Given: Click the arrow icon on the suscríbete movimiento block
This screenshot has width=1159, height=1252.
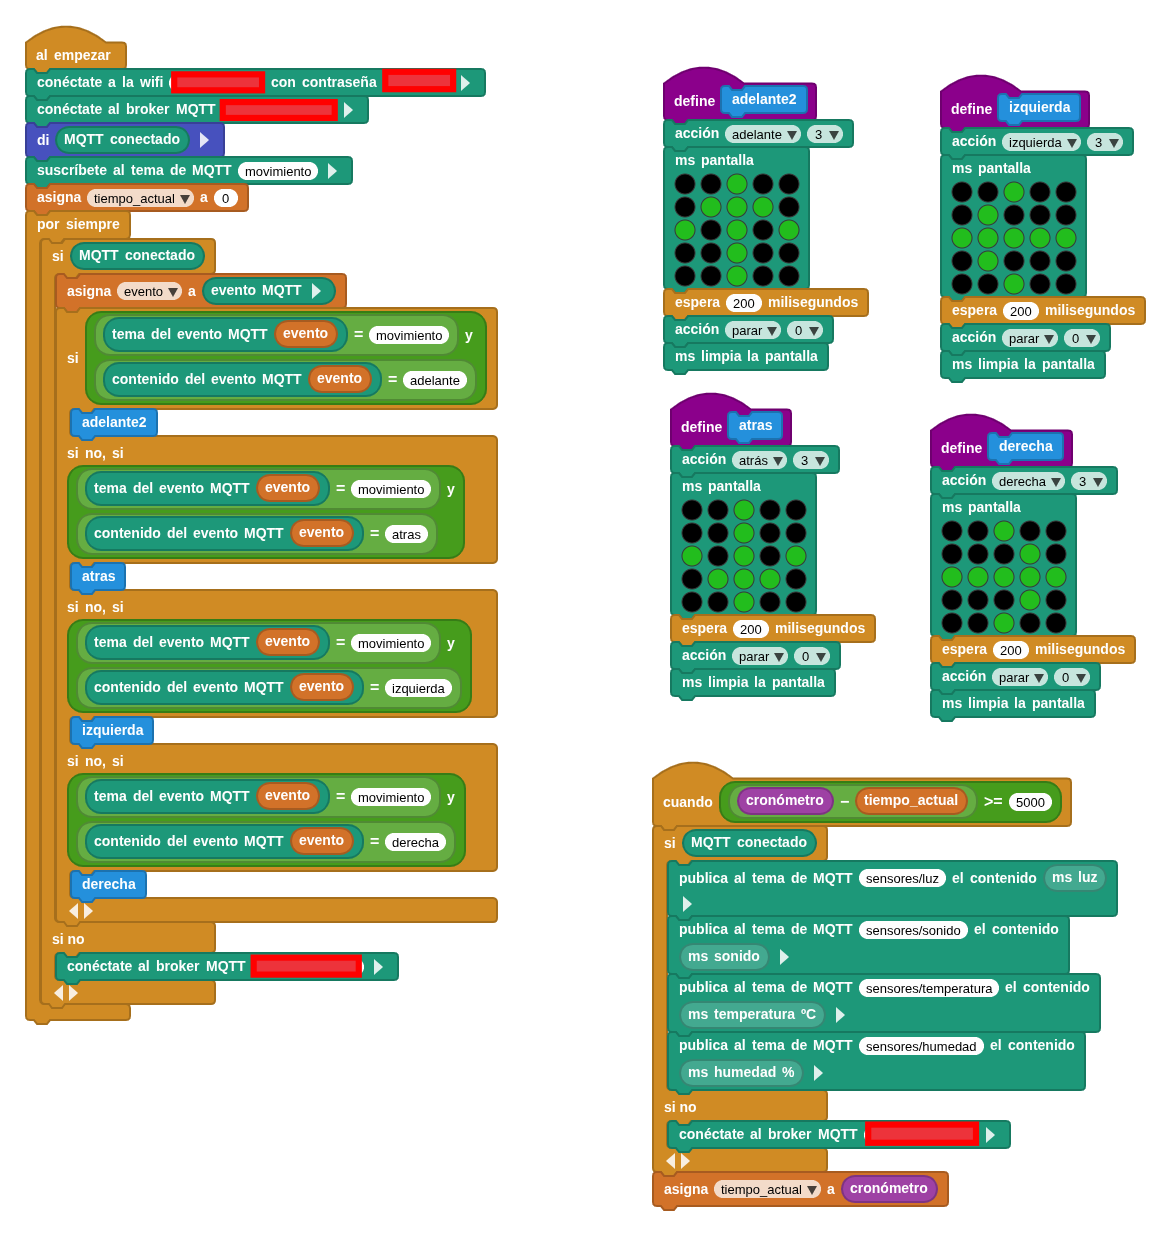Looking at the screenshot, I should point(333,171).
